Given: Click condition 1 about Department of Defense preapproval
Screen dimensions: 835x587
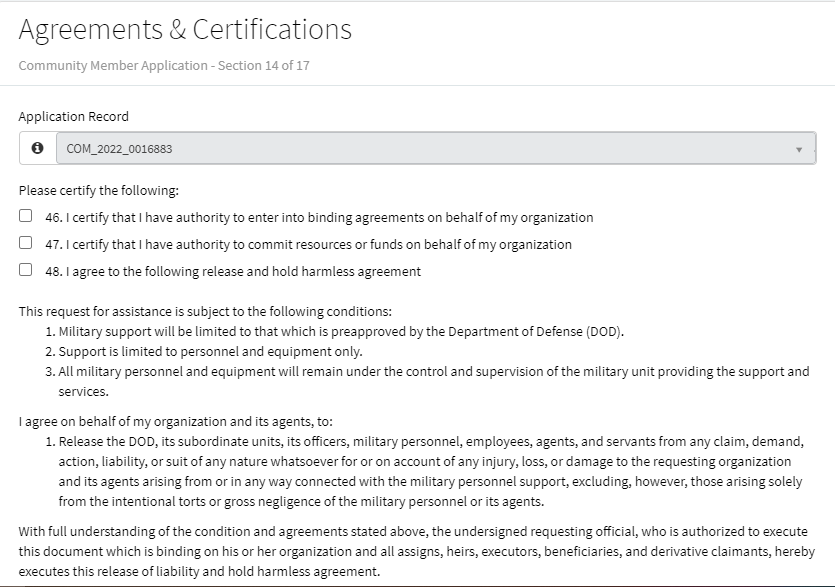Looking at the screenshot, I should [x=342, y=331].
